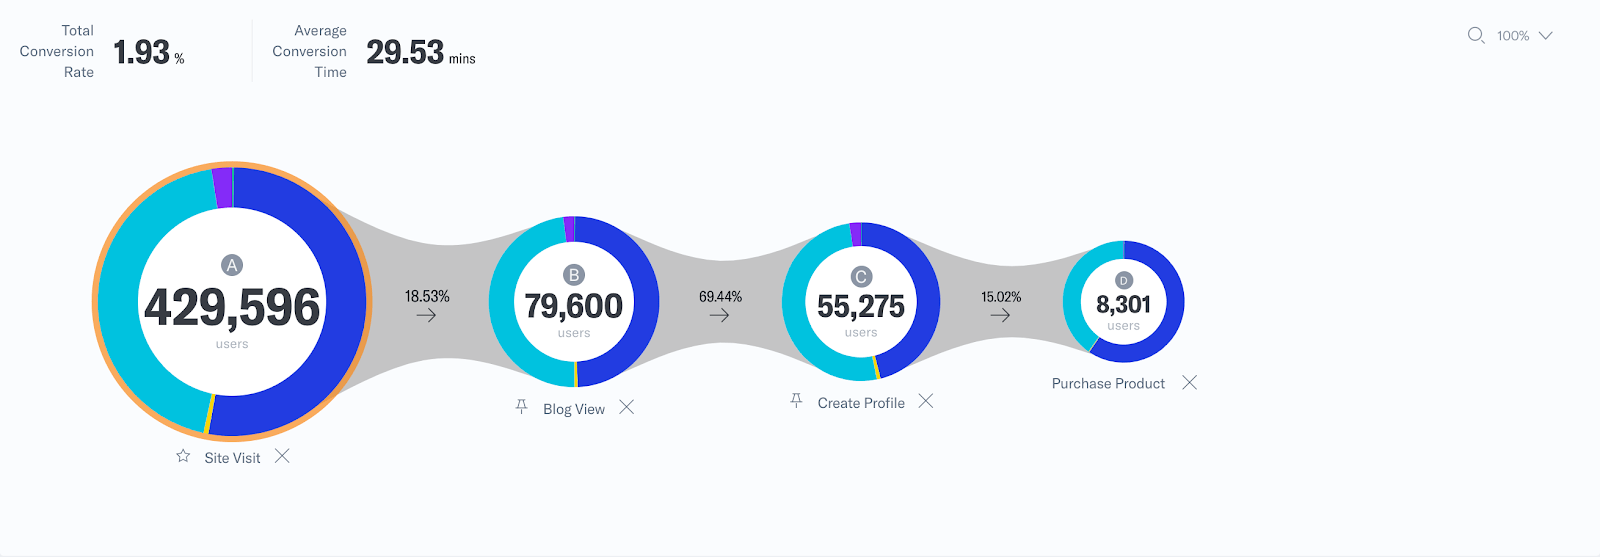Click the 69.44% conversion arrow

(720, 315)
